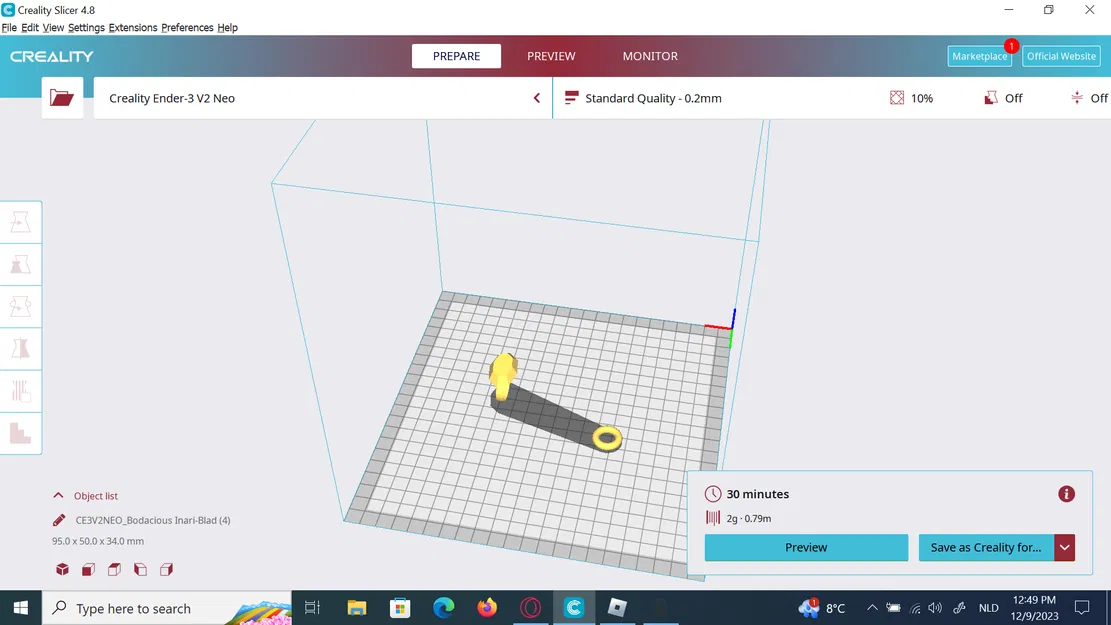Click the infill 10% icon
The image size is (1111, 625).
click(897, 98)
